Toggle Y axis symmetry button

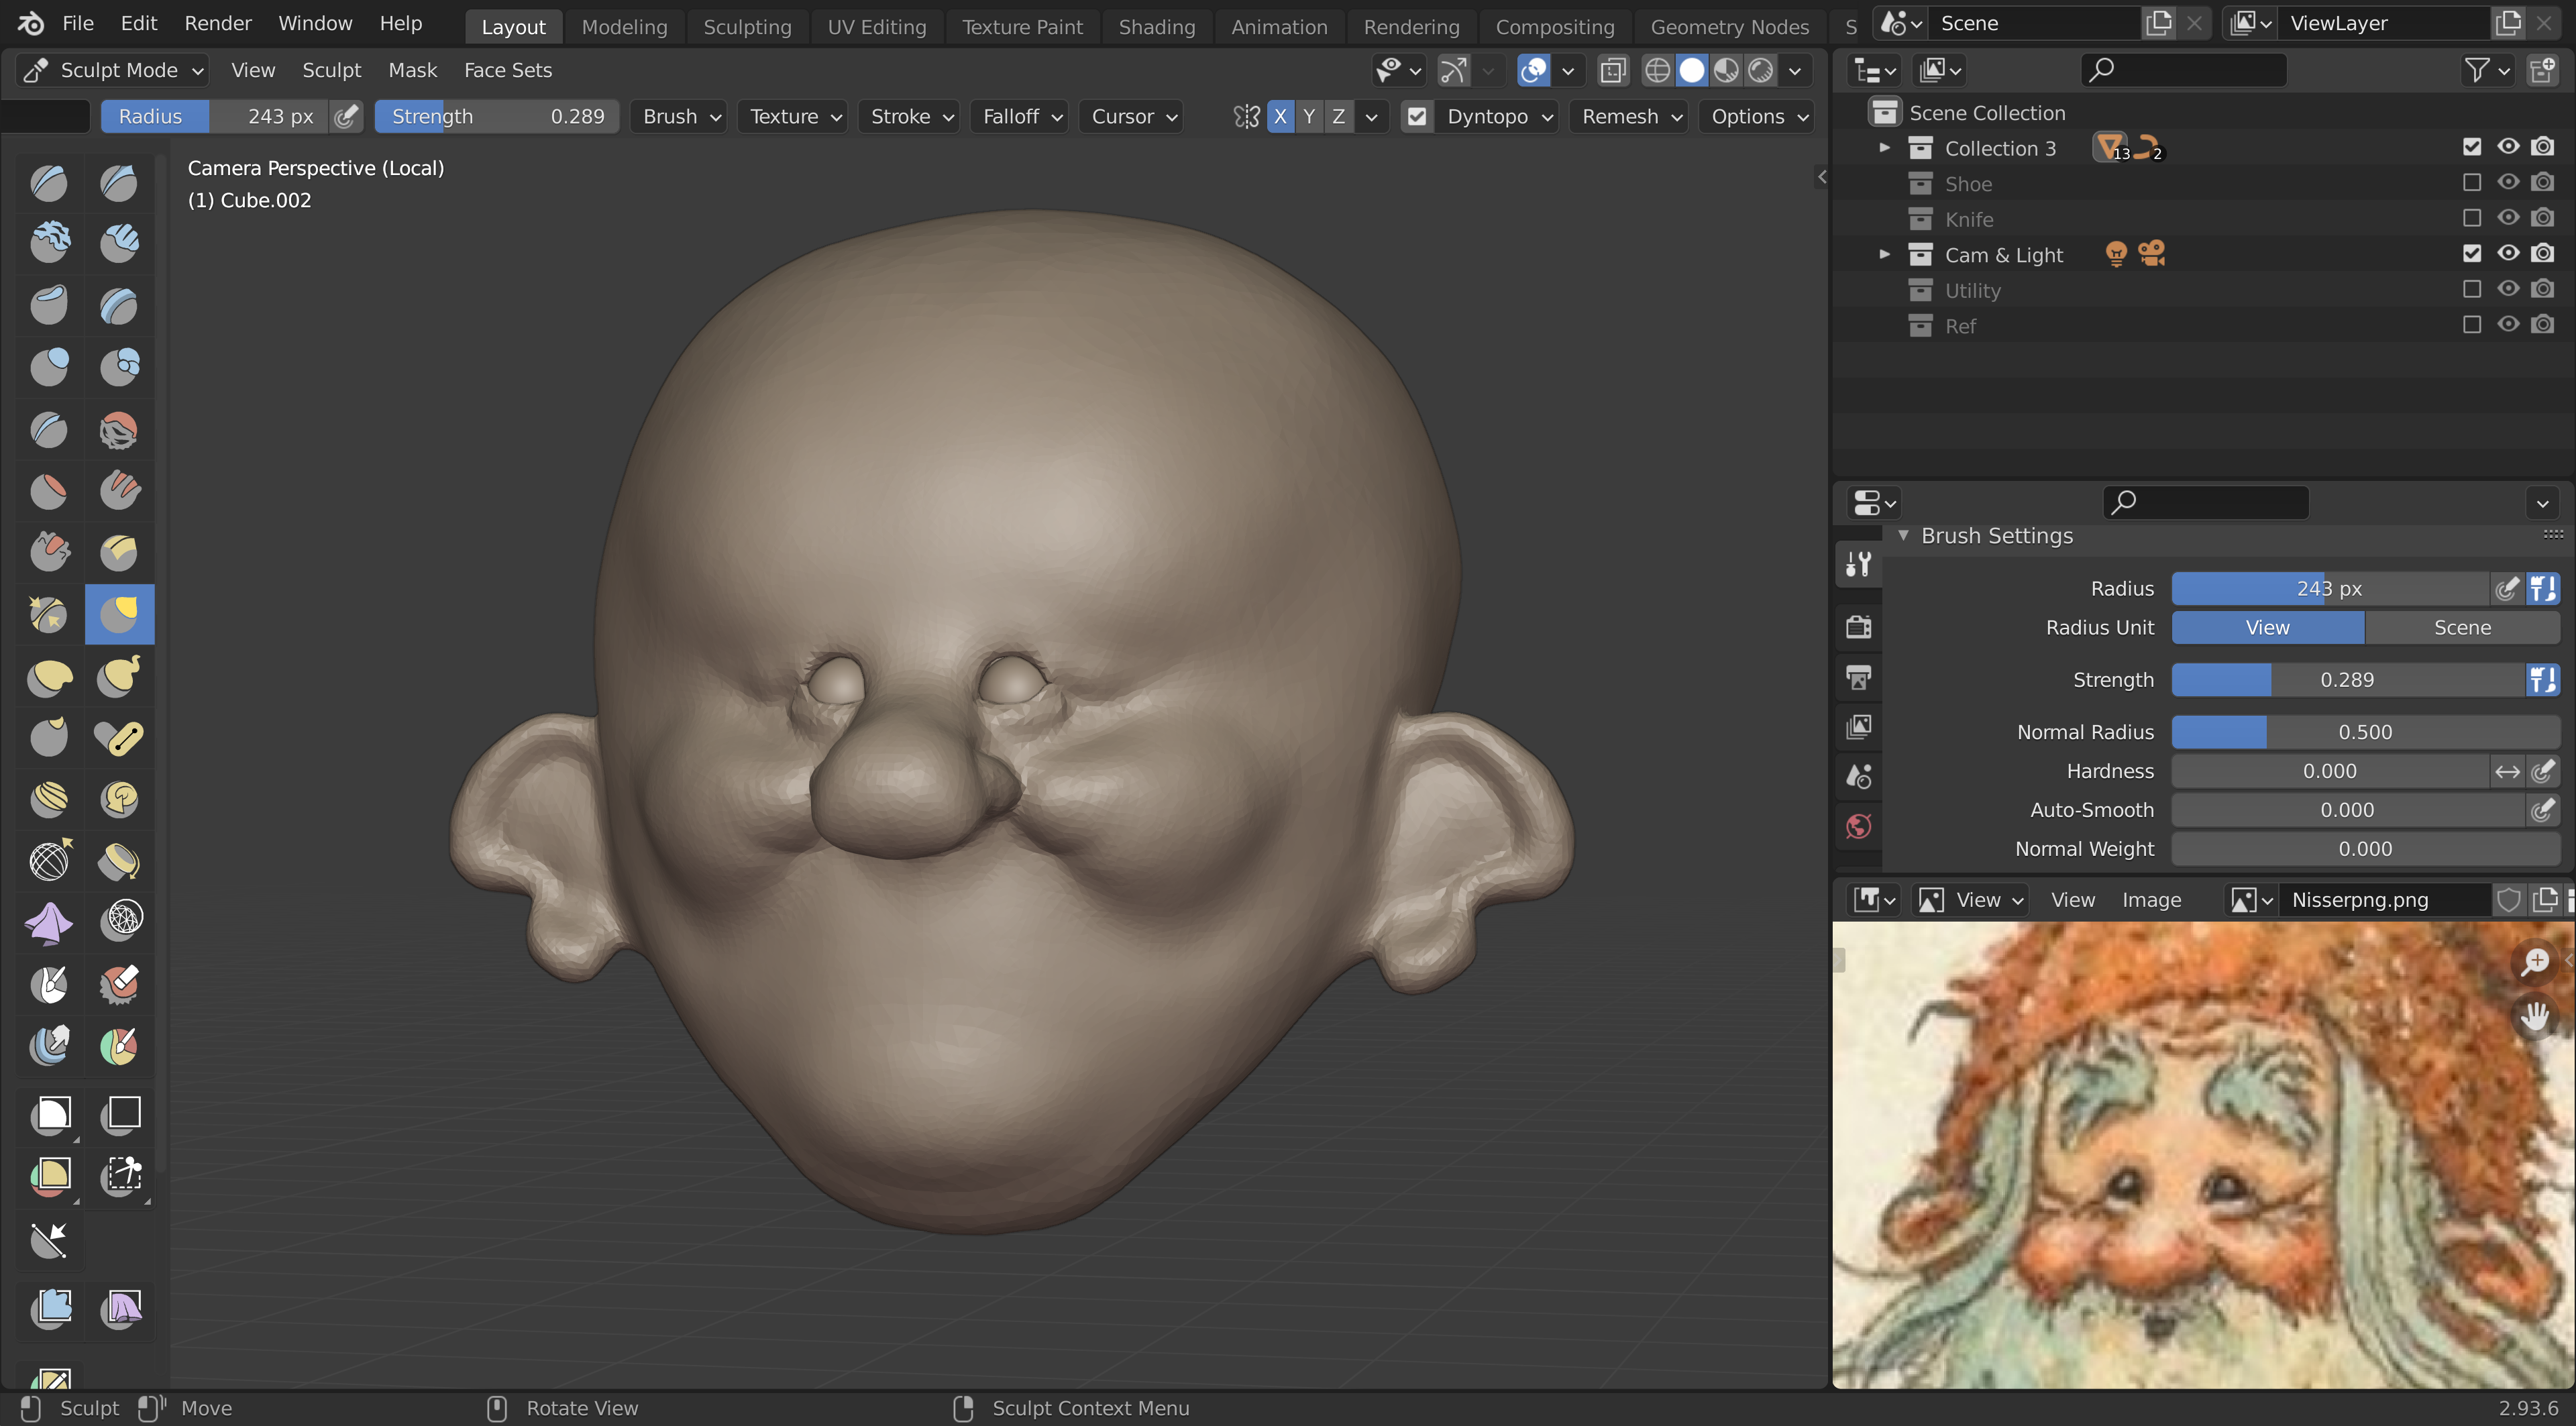pos(1308,116)
